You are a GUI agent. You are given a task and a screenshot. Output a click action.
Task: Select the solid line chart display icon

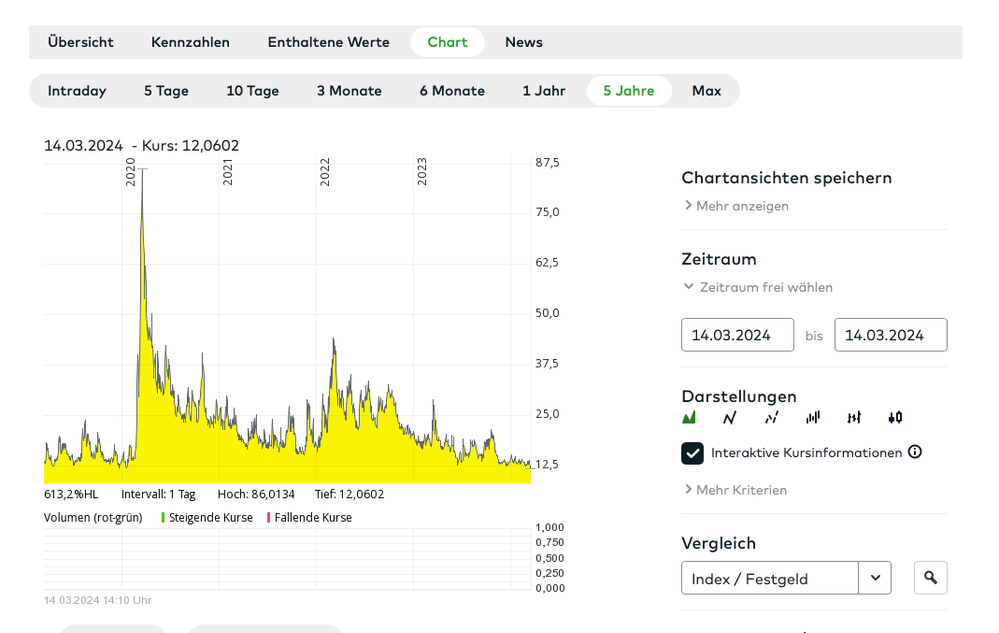[x=730, y=417]
